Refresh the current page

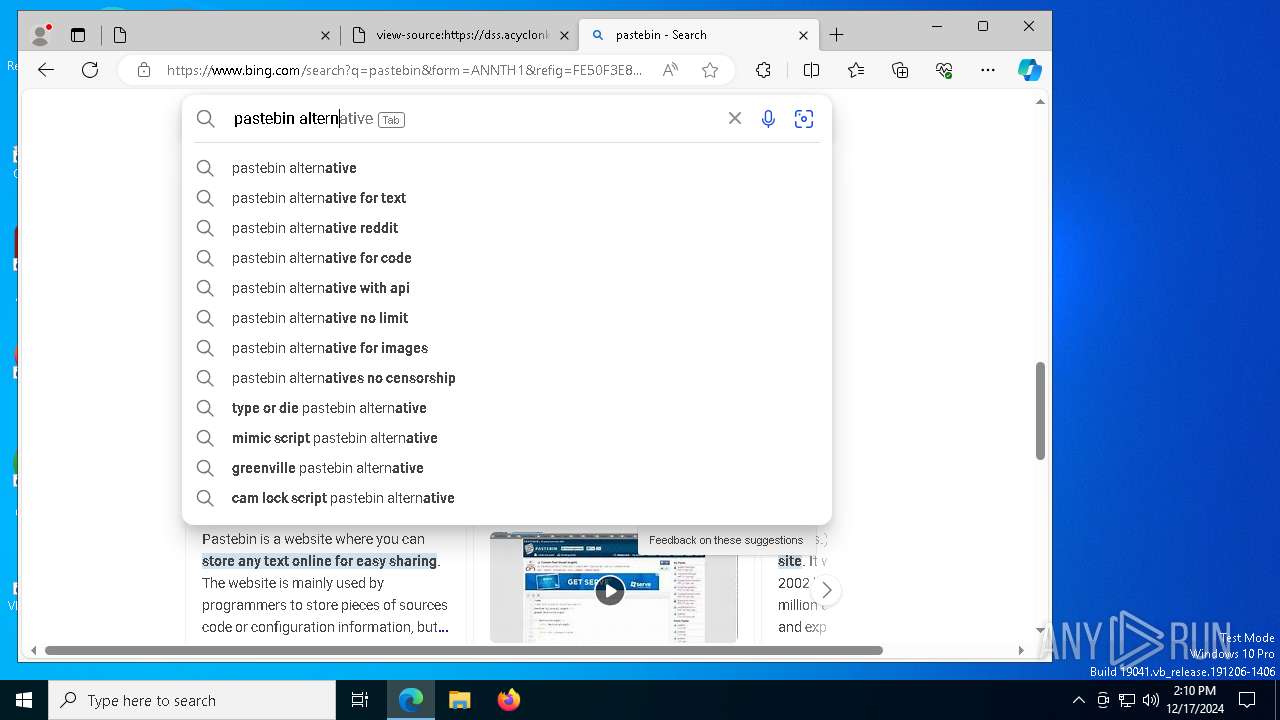(90, 70)
